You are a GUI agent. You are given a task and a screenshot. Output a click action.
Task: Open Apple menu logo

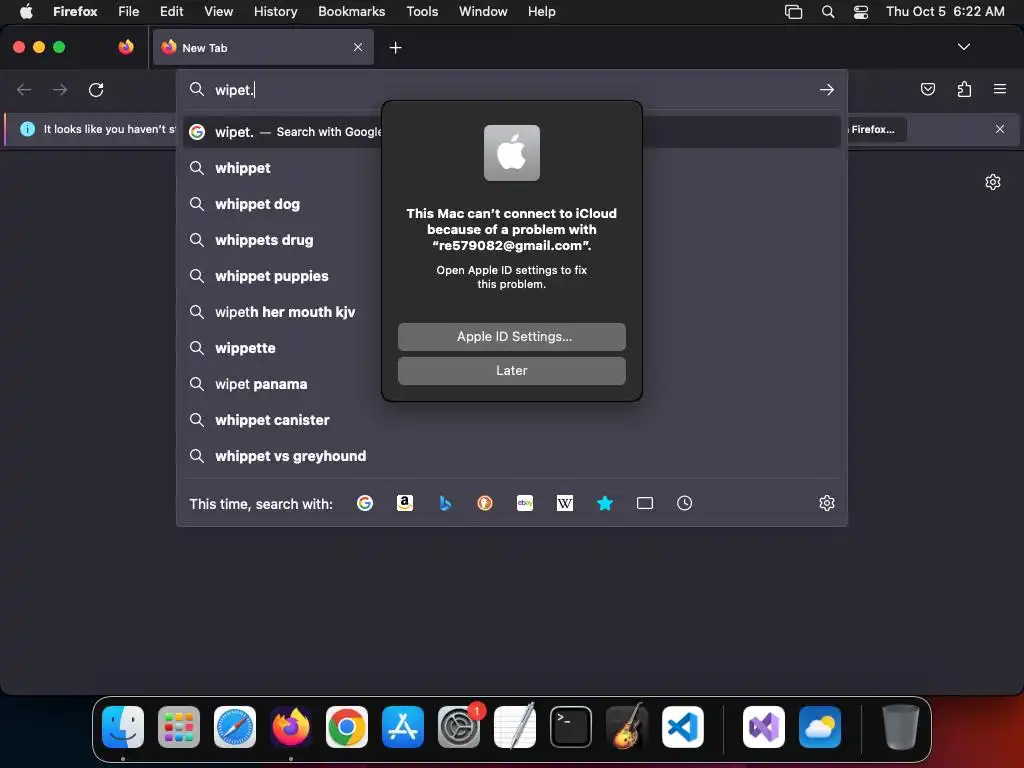(26, 11)
